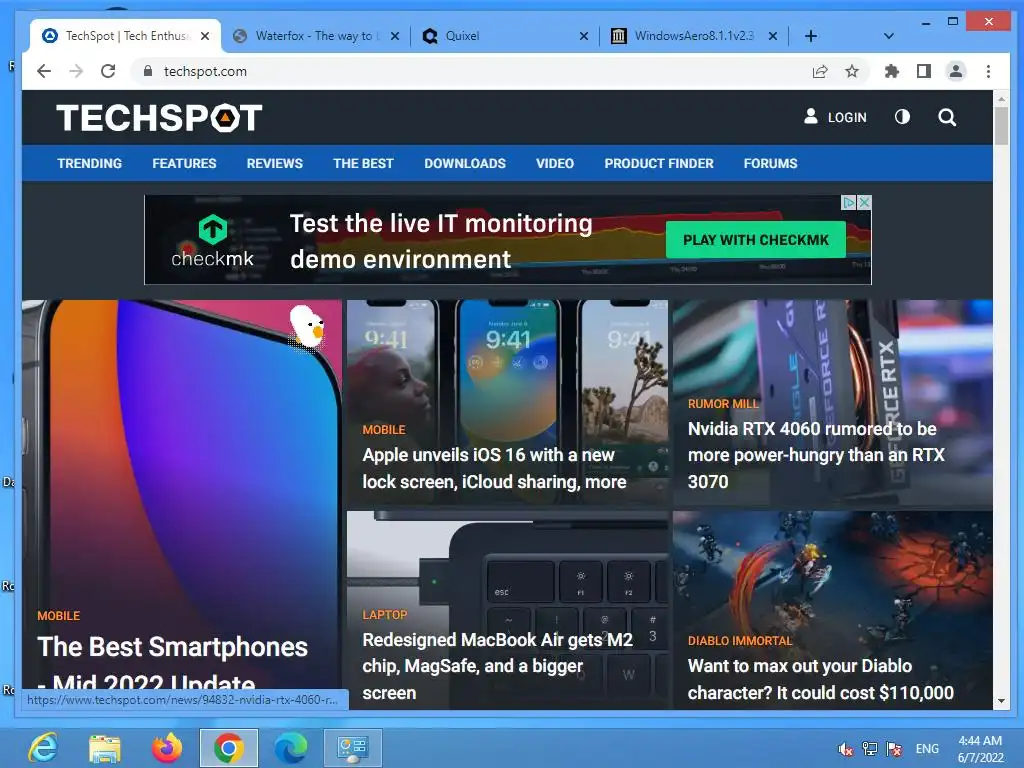
Task: Launch Microsoft Edge from taskbar
Action: click(x=291, y=748)
